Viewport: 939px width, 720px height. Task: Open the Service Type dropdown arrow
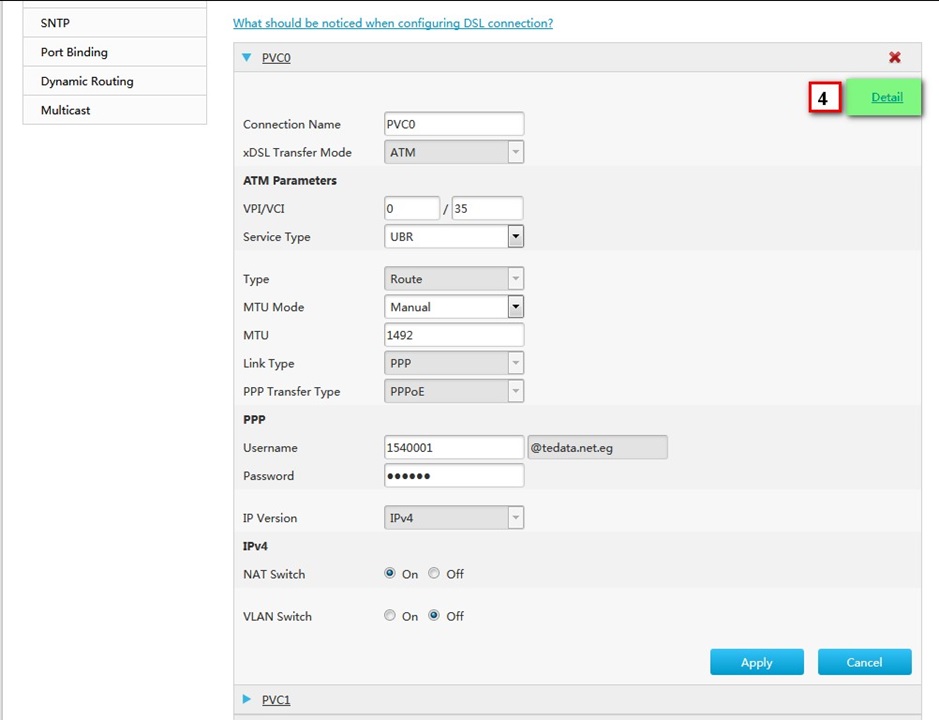click(516, 237)
